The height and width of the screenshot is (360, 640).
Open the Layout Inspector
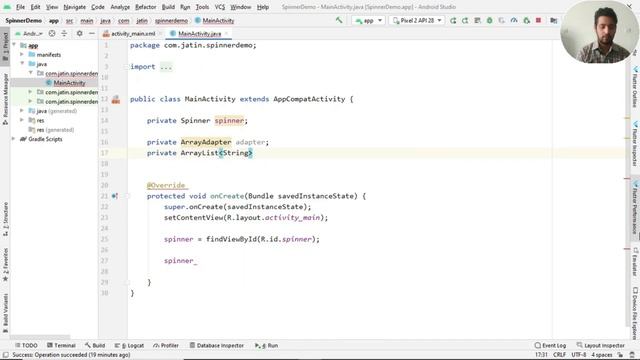point(600,345)
